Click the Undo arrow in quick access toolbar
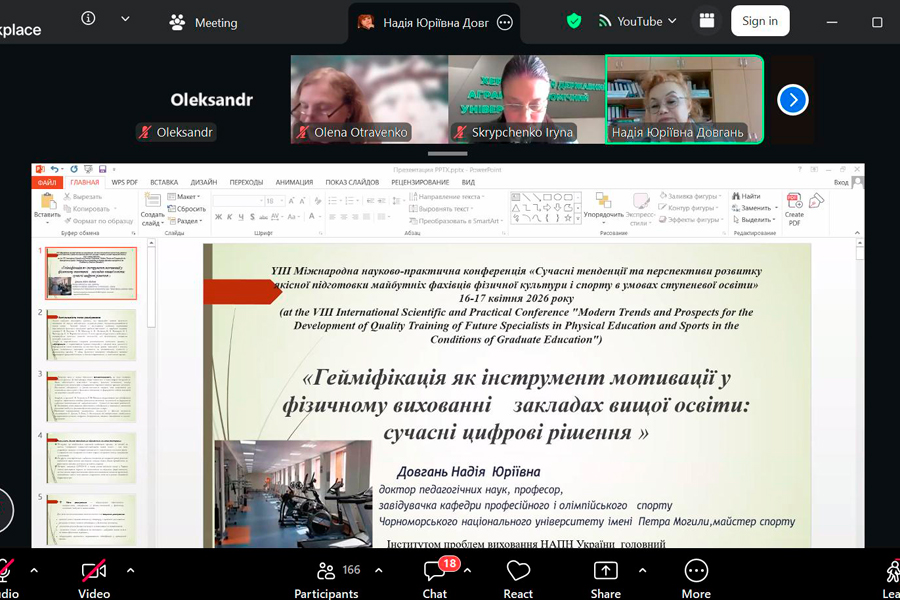The height and width of the screenshot is (600, 900). pyautogui.click(x=54, y=169)
